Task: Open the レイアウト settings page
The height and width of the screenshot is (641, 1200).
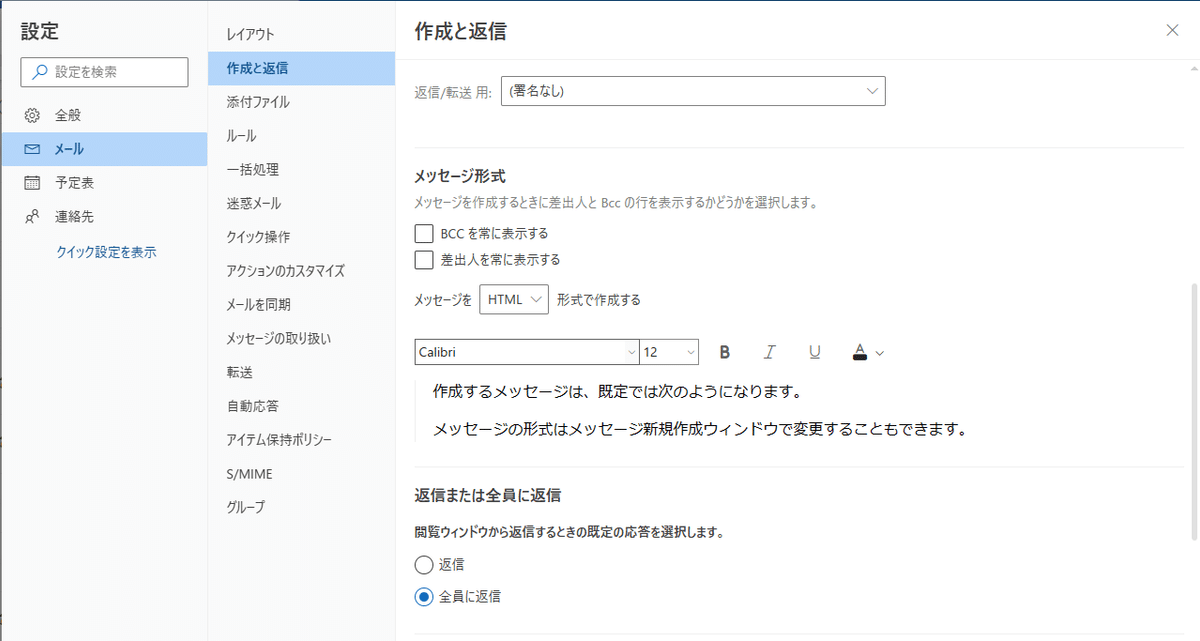Action: (x=301, y=34)
